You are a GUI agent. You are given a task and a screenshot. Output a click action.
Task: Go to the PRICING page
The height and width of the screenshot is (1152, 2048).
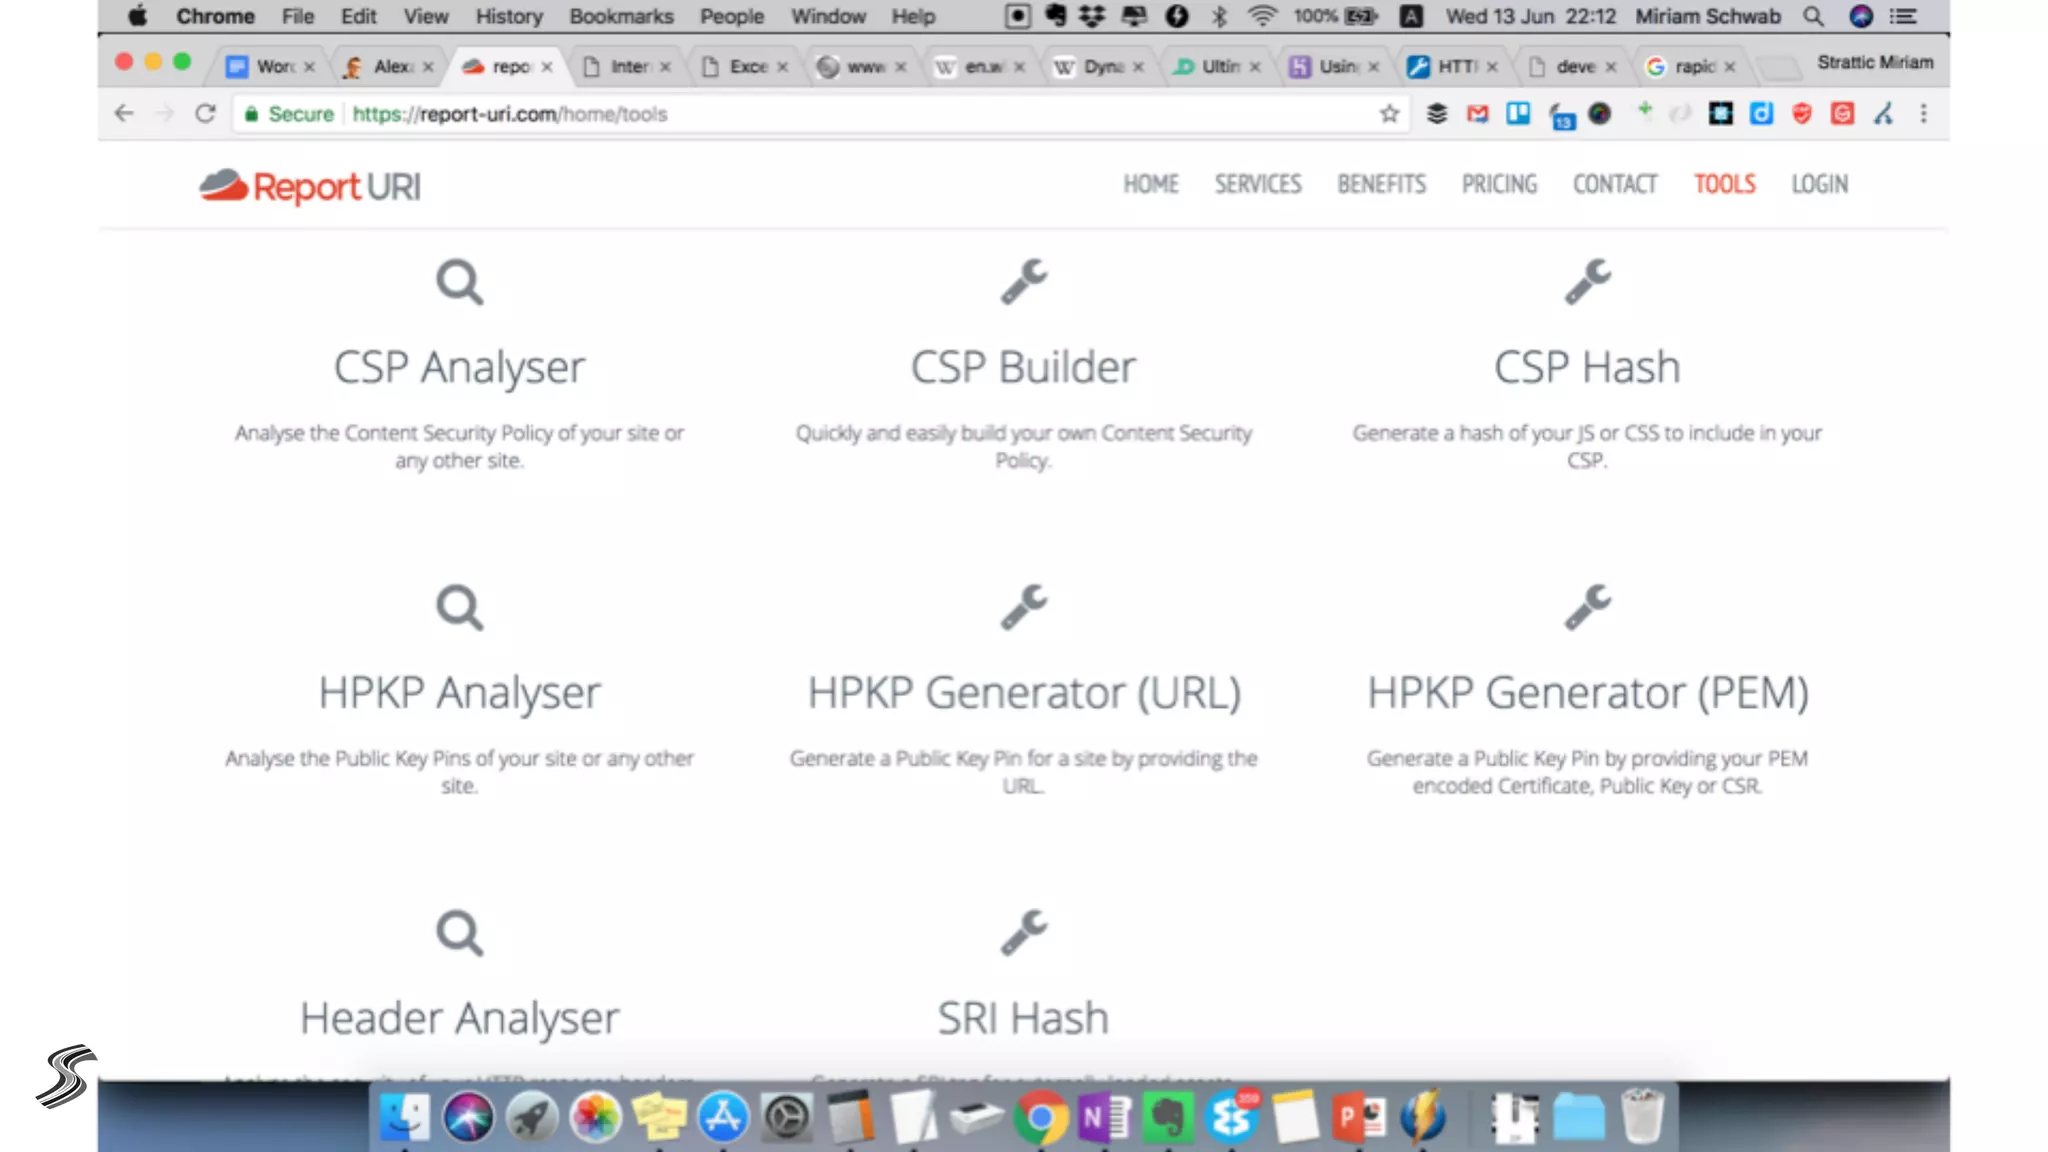pos(1499,184)
